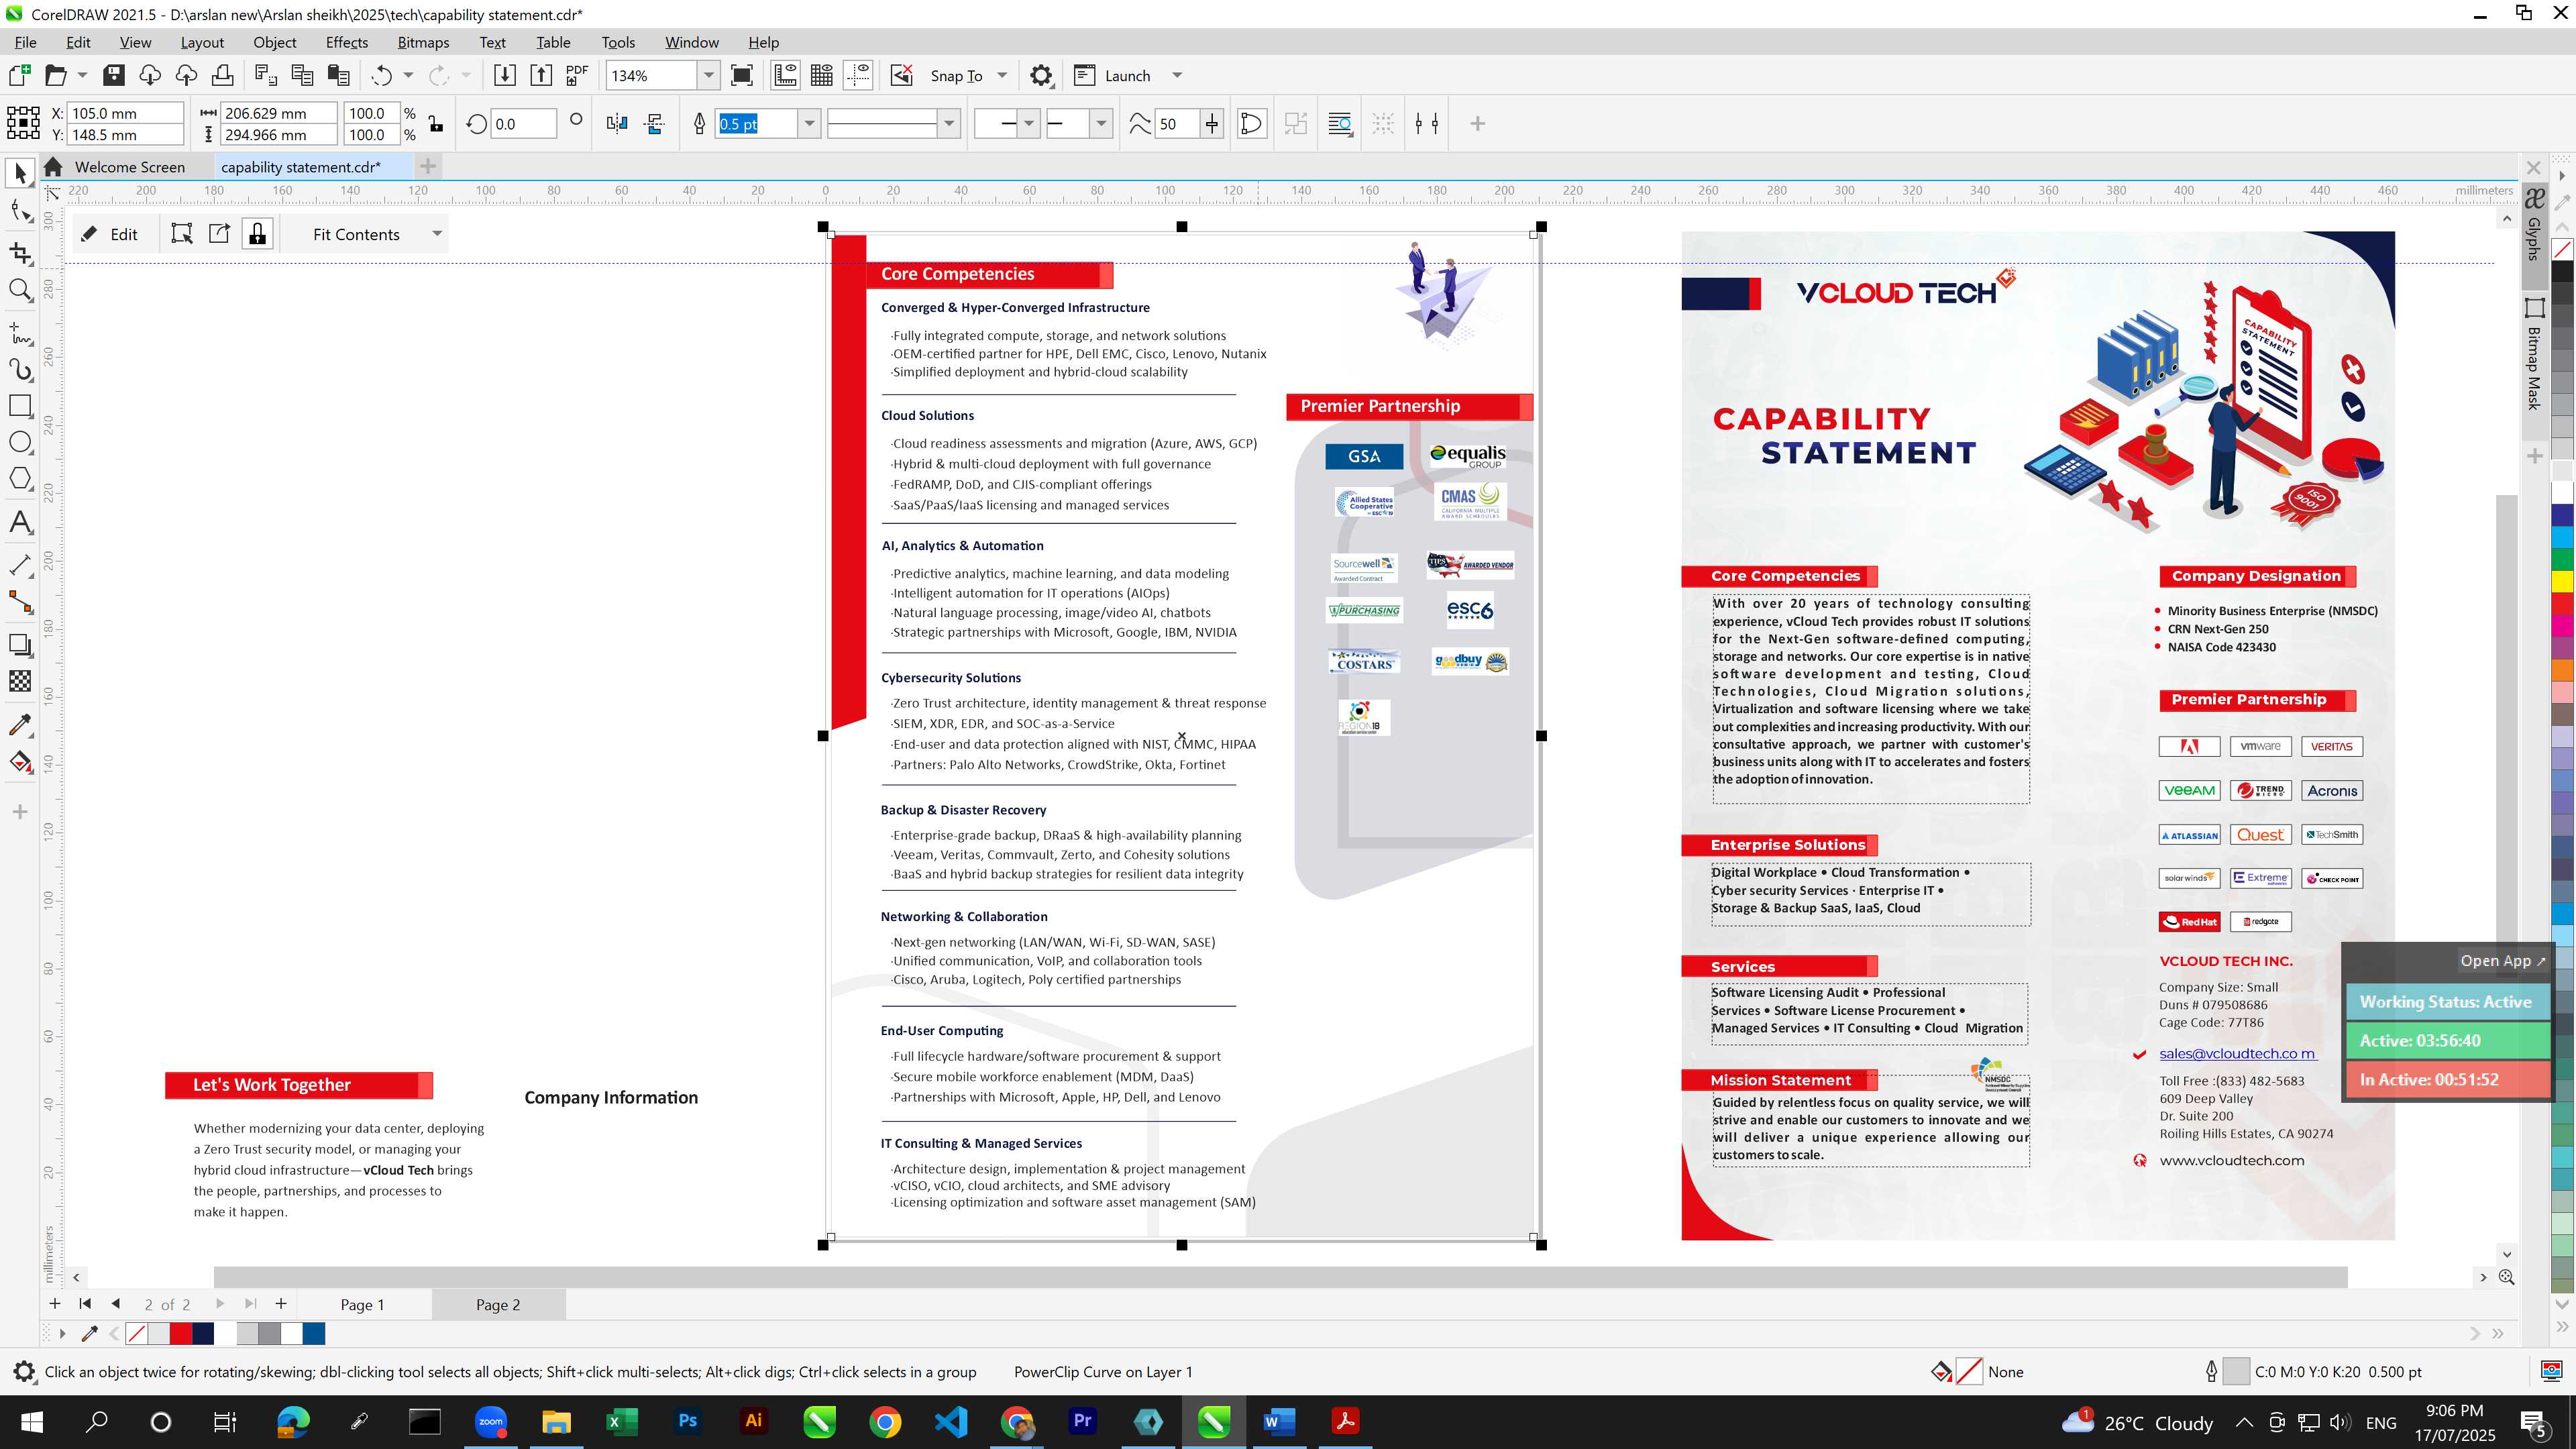Screen dimensions: 2576x1449
Task: Click Edit PowerClip button
Action: 111,234
